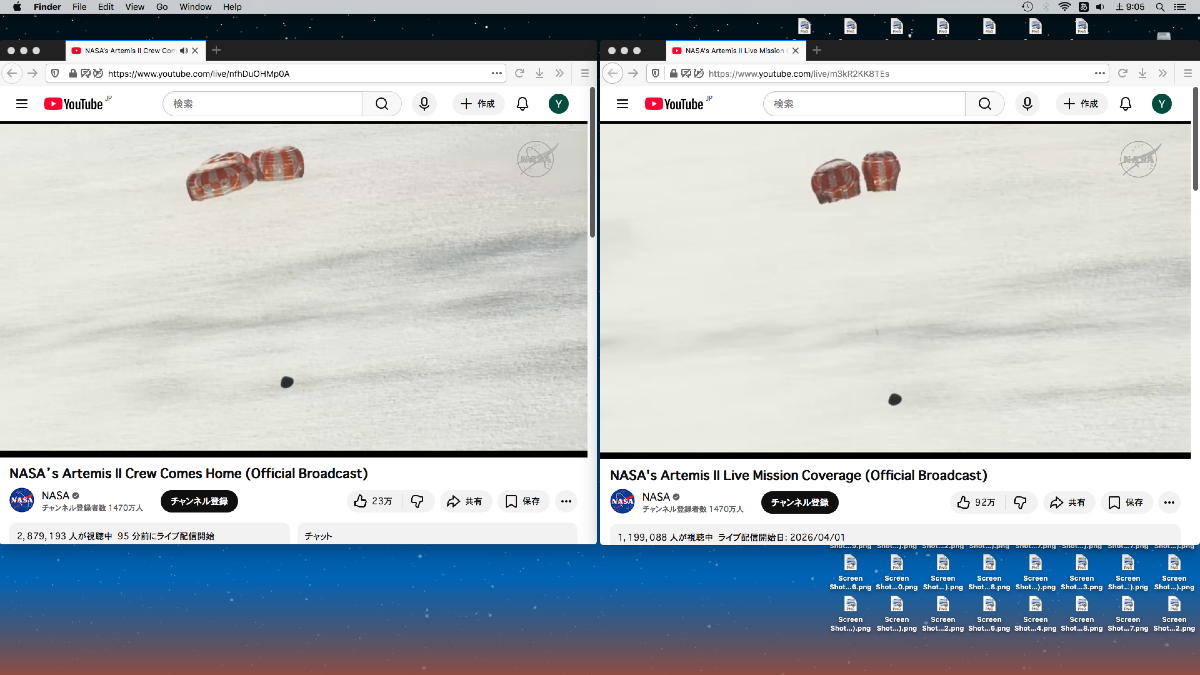1200x675 pixels.
Task: Open new tab in right browser
Action: (x=816, y=50)
